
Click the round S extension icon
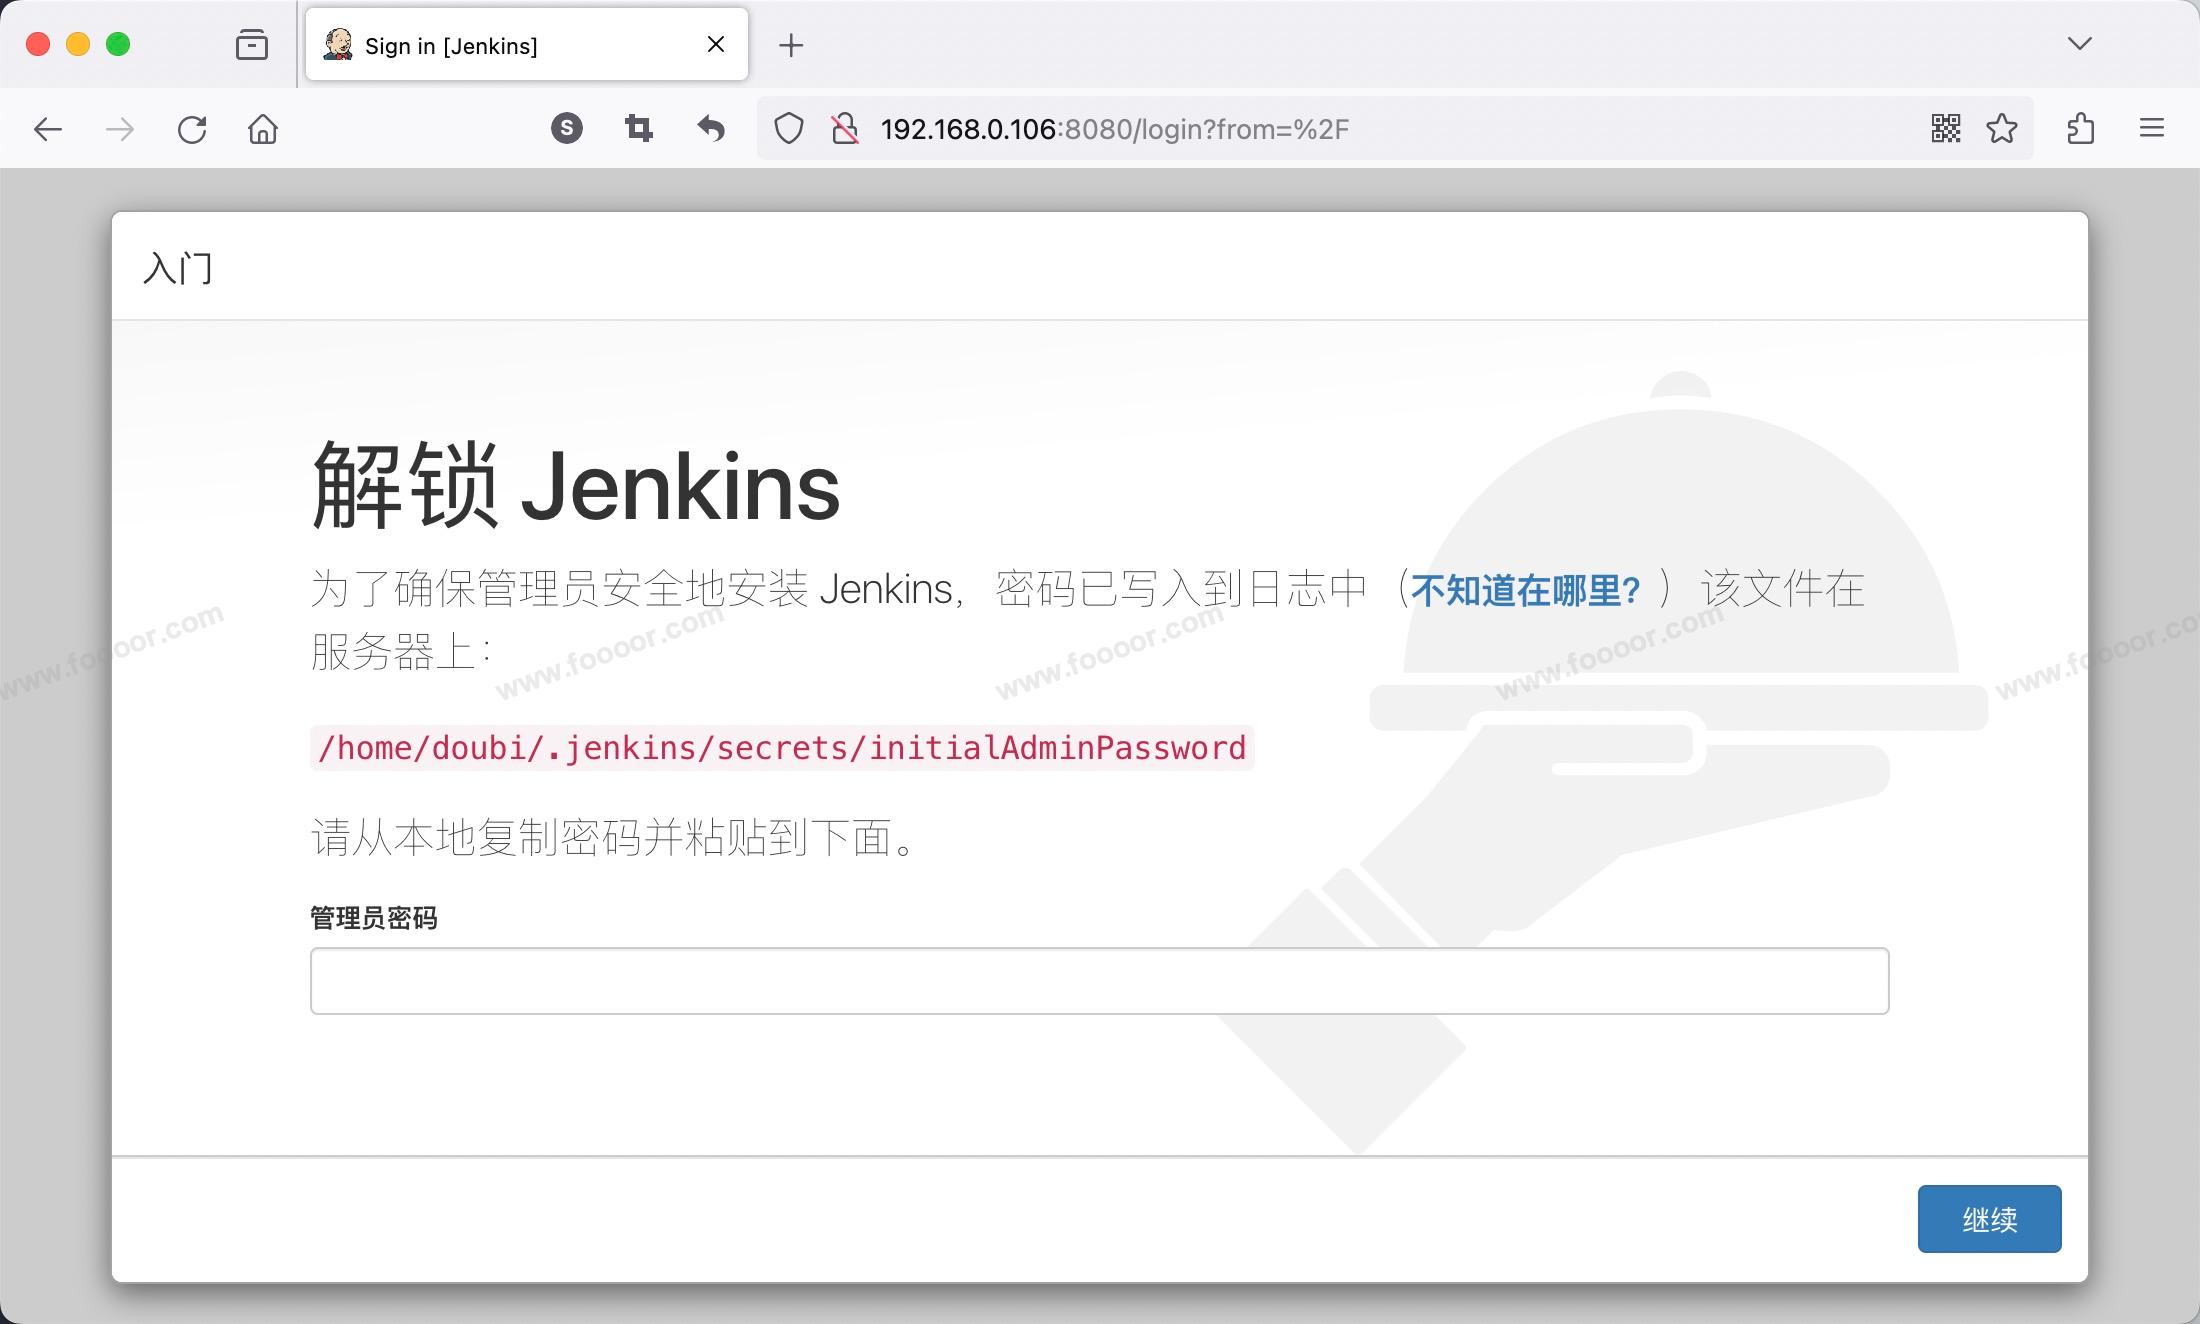(x=567, y=128)
